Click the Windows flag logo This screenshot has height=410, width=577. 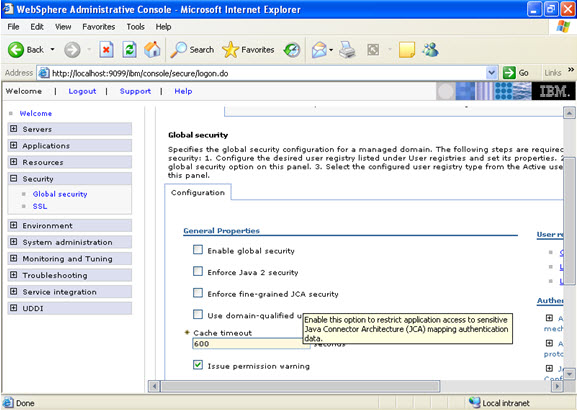coord(563,26)
